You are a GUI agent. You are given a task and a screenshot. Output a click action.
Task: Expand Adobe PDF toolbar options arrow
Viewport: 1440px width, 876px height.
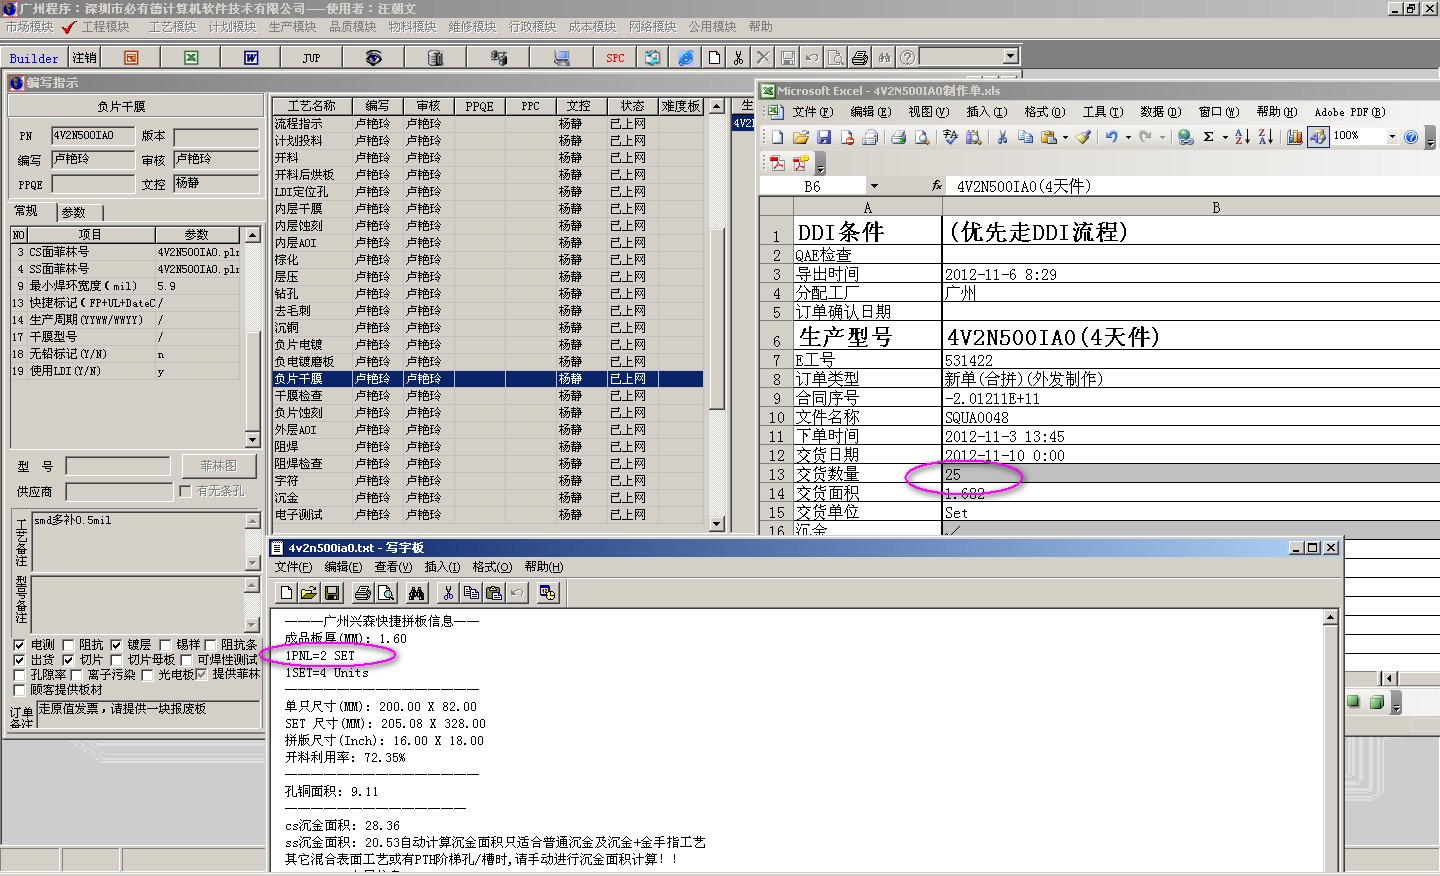pyautogui.click(x=820, y=164)
